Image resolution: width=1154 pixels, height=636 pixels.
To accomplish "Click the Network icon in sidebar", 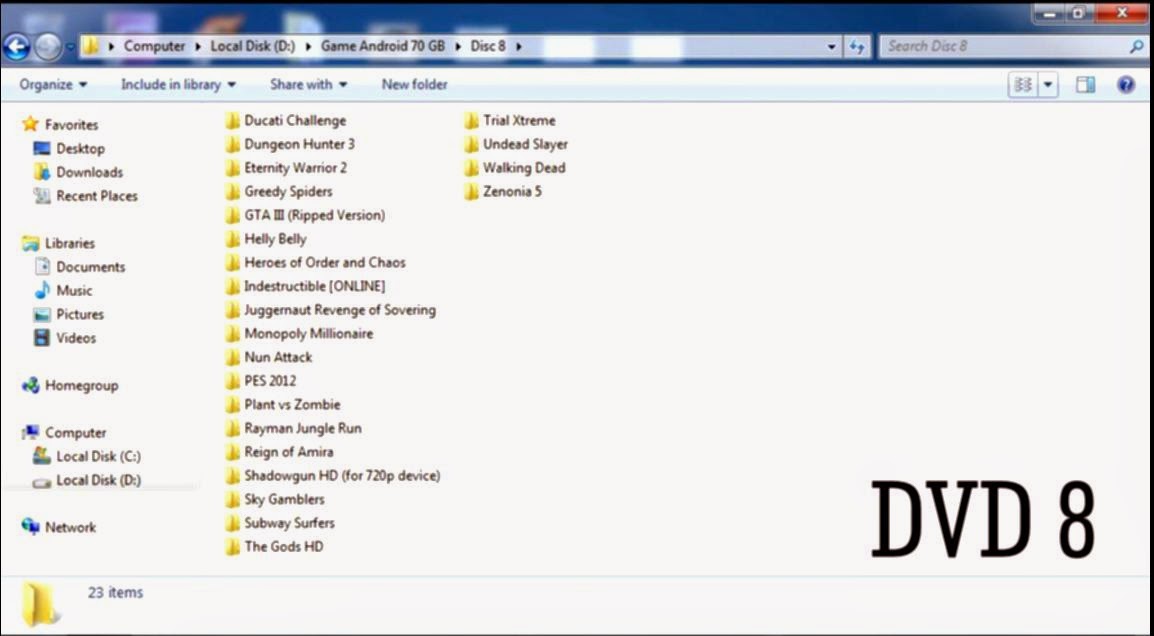I will click(30, 526).
